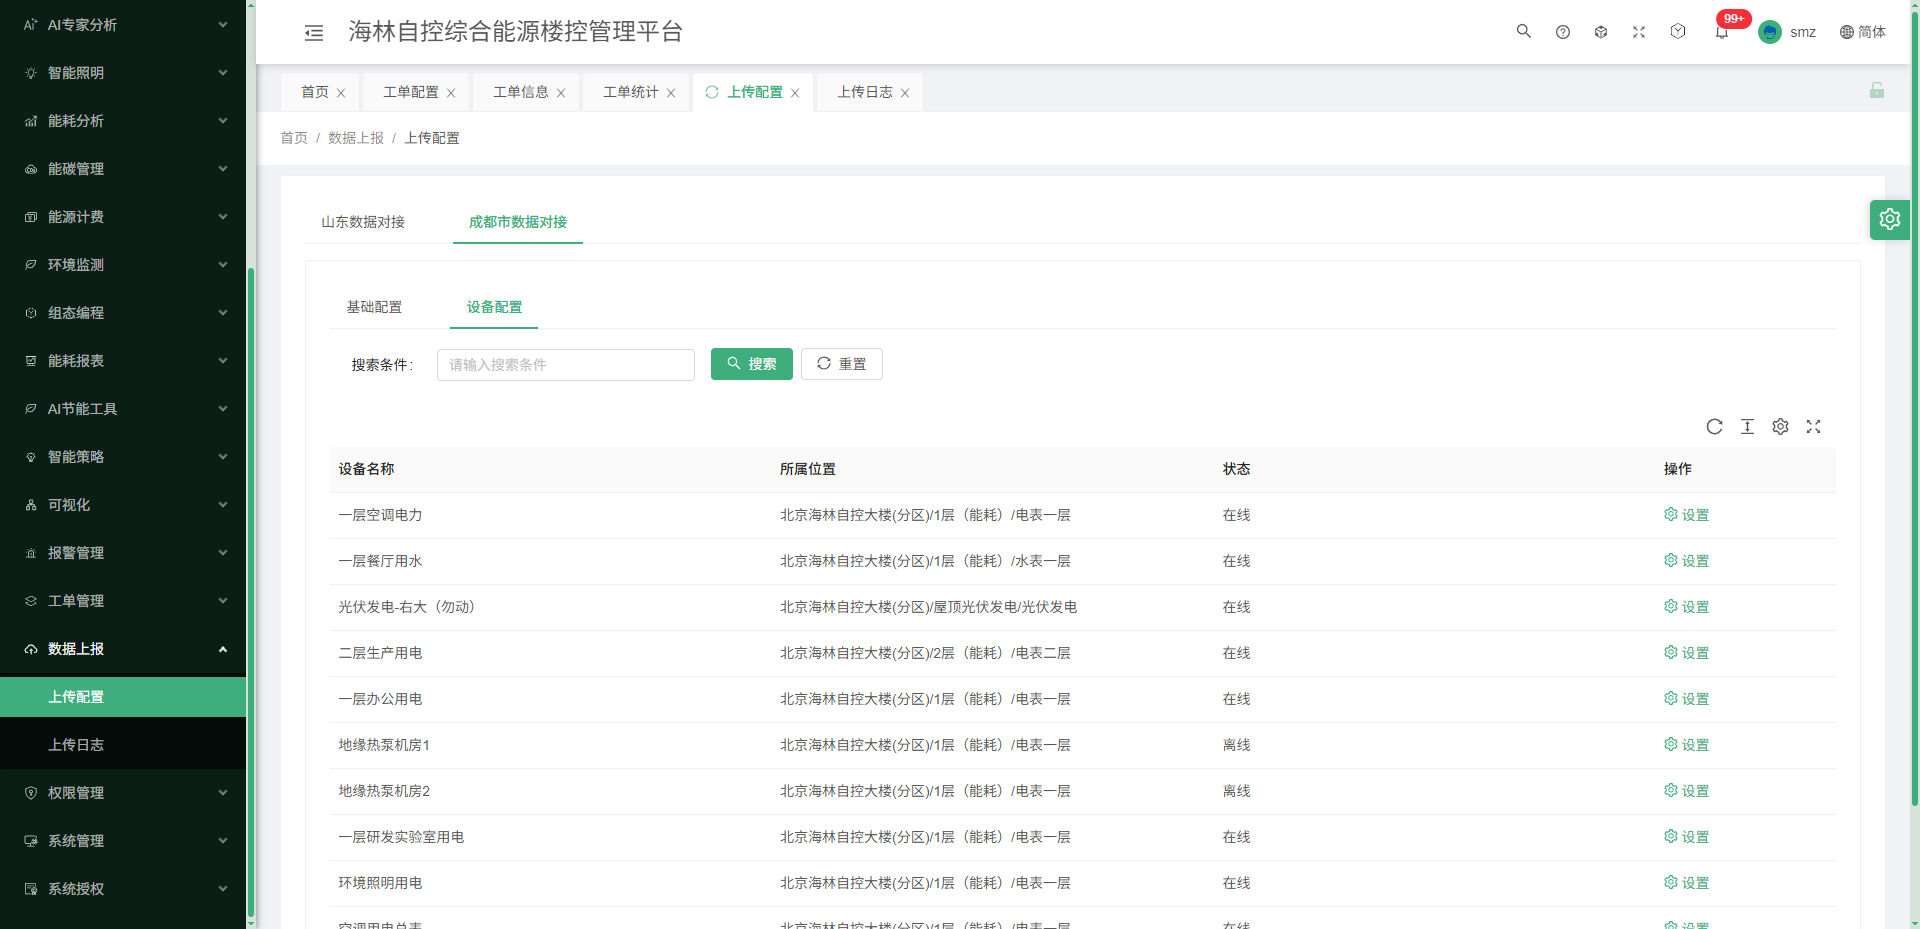Open 上传日志 in the sidebar
Image resolution: width=1920 pixels, height=929 pixels.
123,745
